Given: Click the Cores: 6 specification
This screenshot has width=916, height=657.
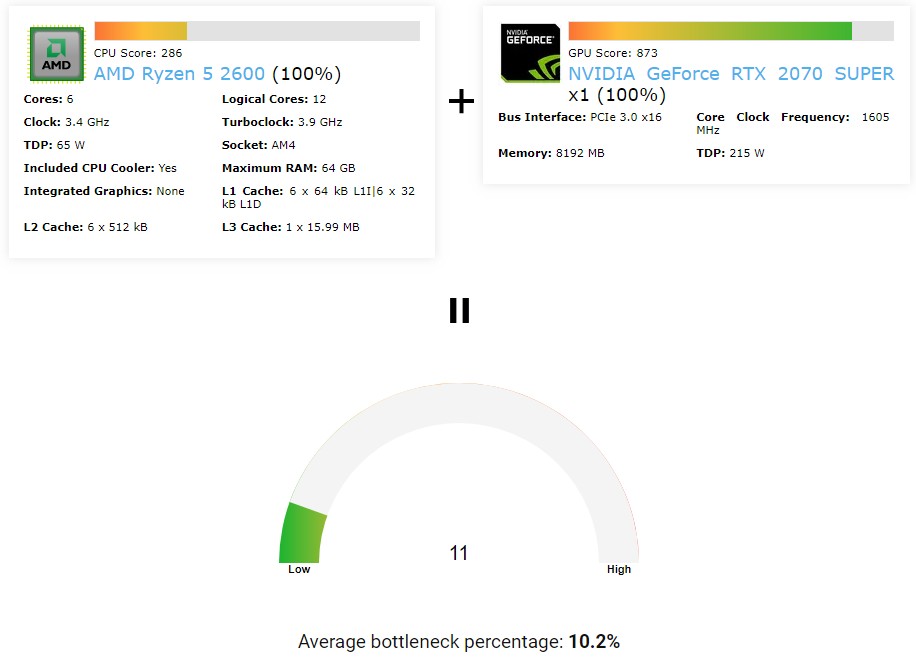Looking at the screenshot, I should [48, 99].
